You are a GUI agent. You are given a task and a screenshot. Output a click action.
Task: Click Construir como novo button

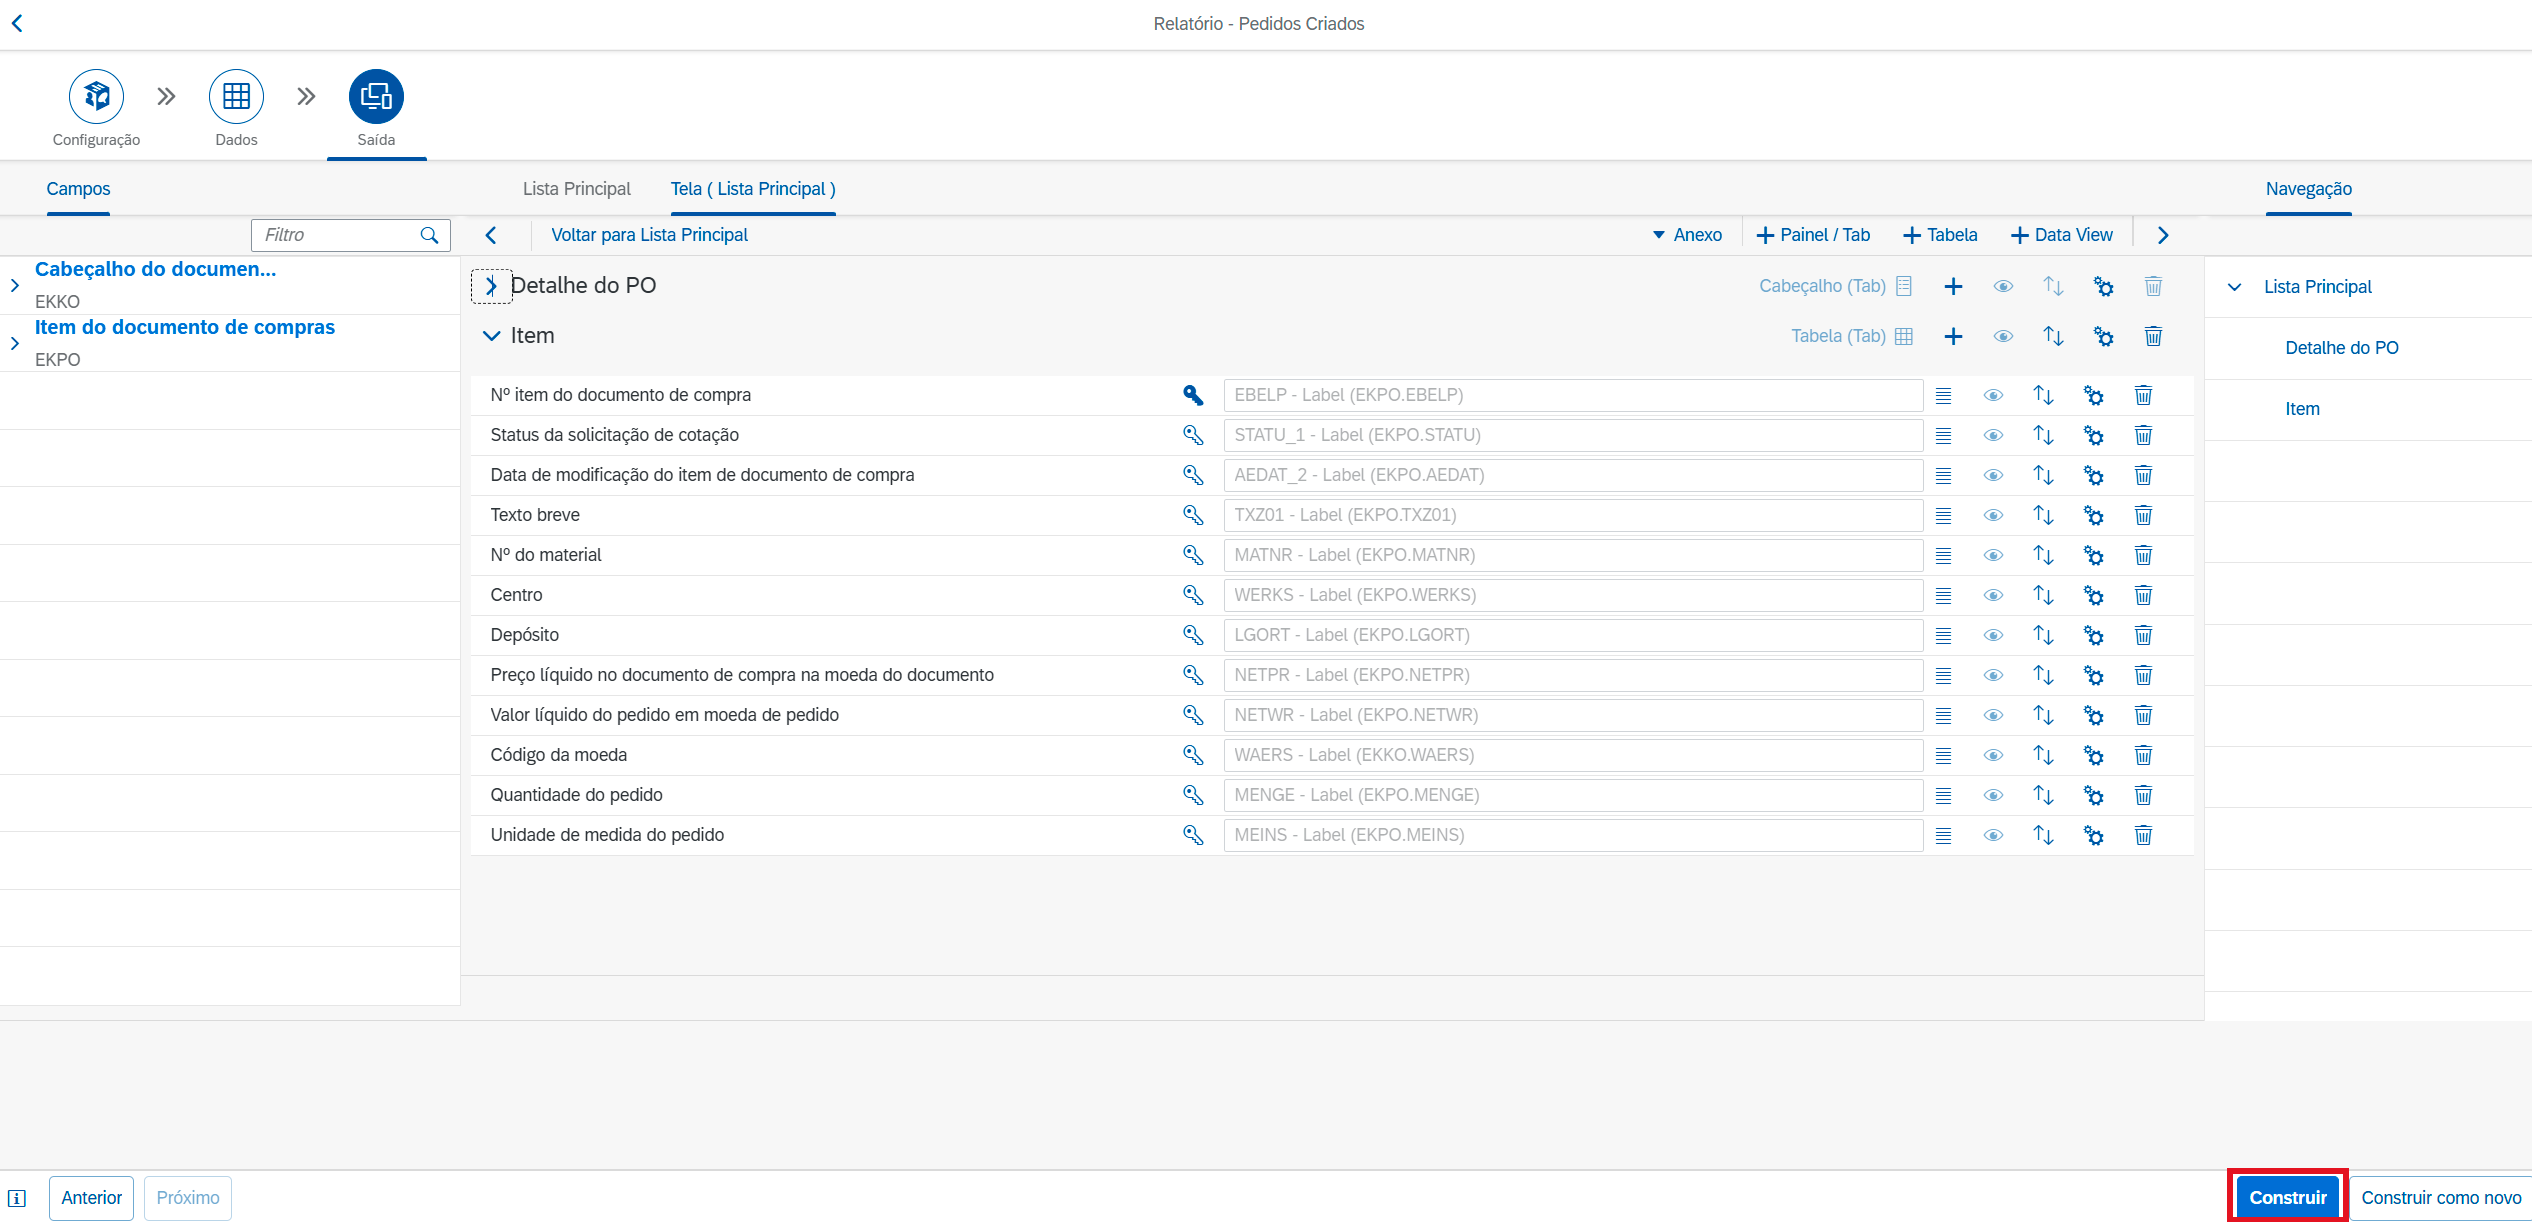tap(2441, 1197)
